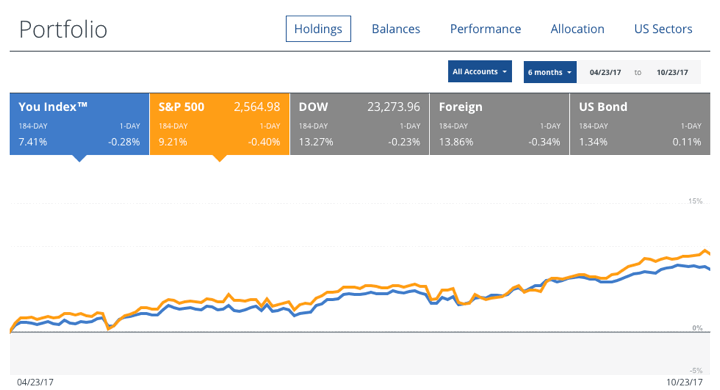The width and height of the screenshot is (720, 390).
Task: Enable the US Bond benchmark tile
Action: (x=640, y=124)
